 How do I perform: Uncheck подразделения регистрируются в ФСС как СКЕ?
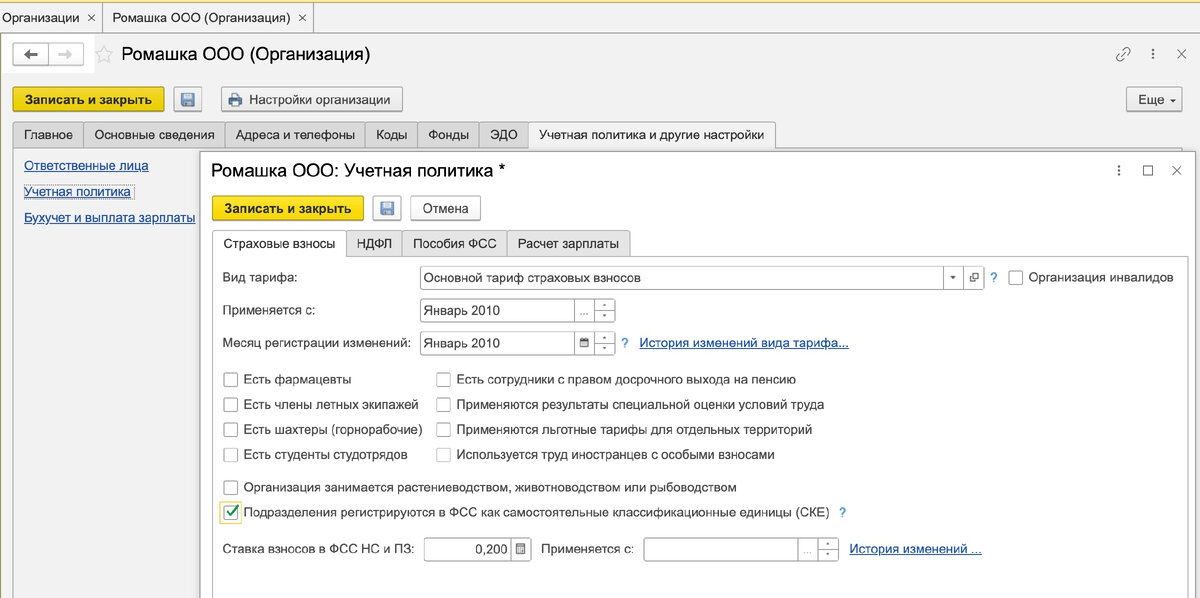click(x=231, y=513)
